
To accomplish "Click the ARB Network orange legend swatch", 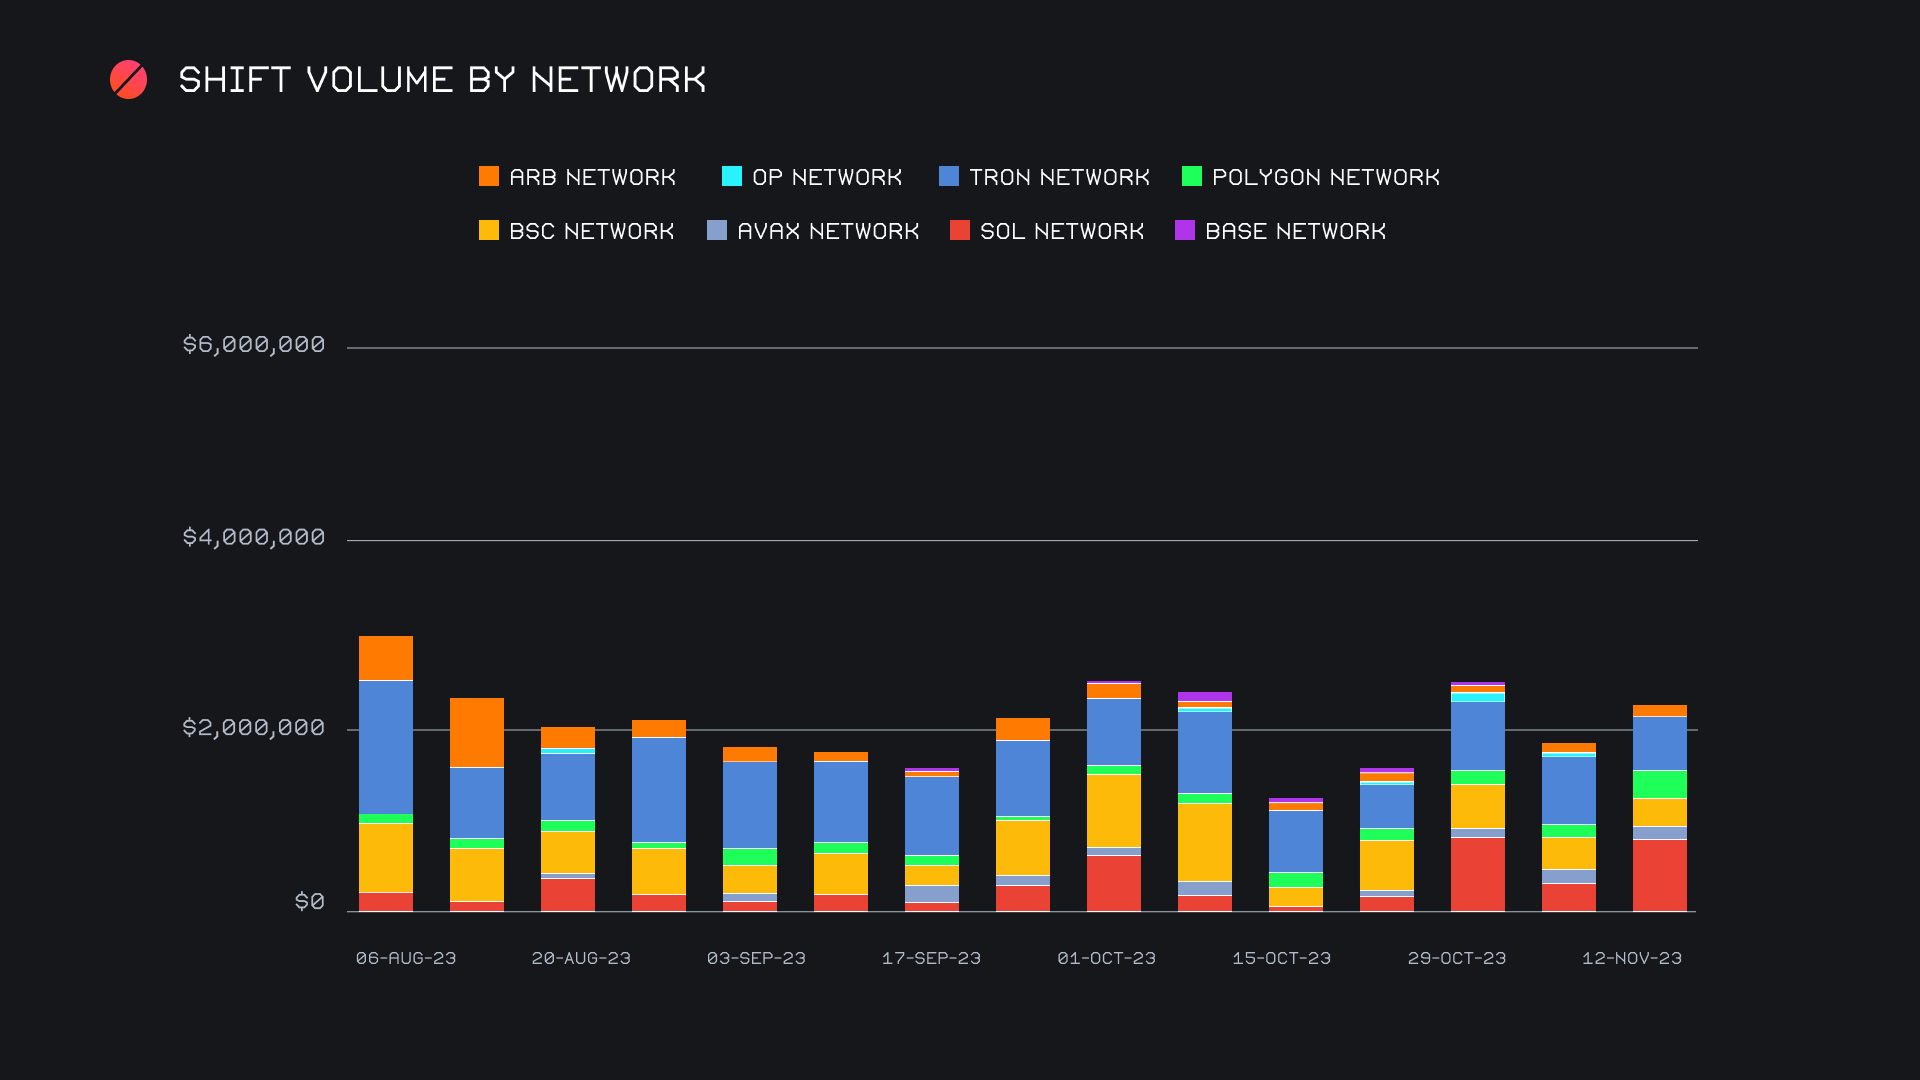I will pyautogui.click(x=488, y=177).
